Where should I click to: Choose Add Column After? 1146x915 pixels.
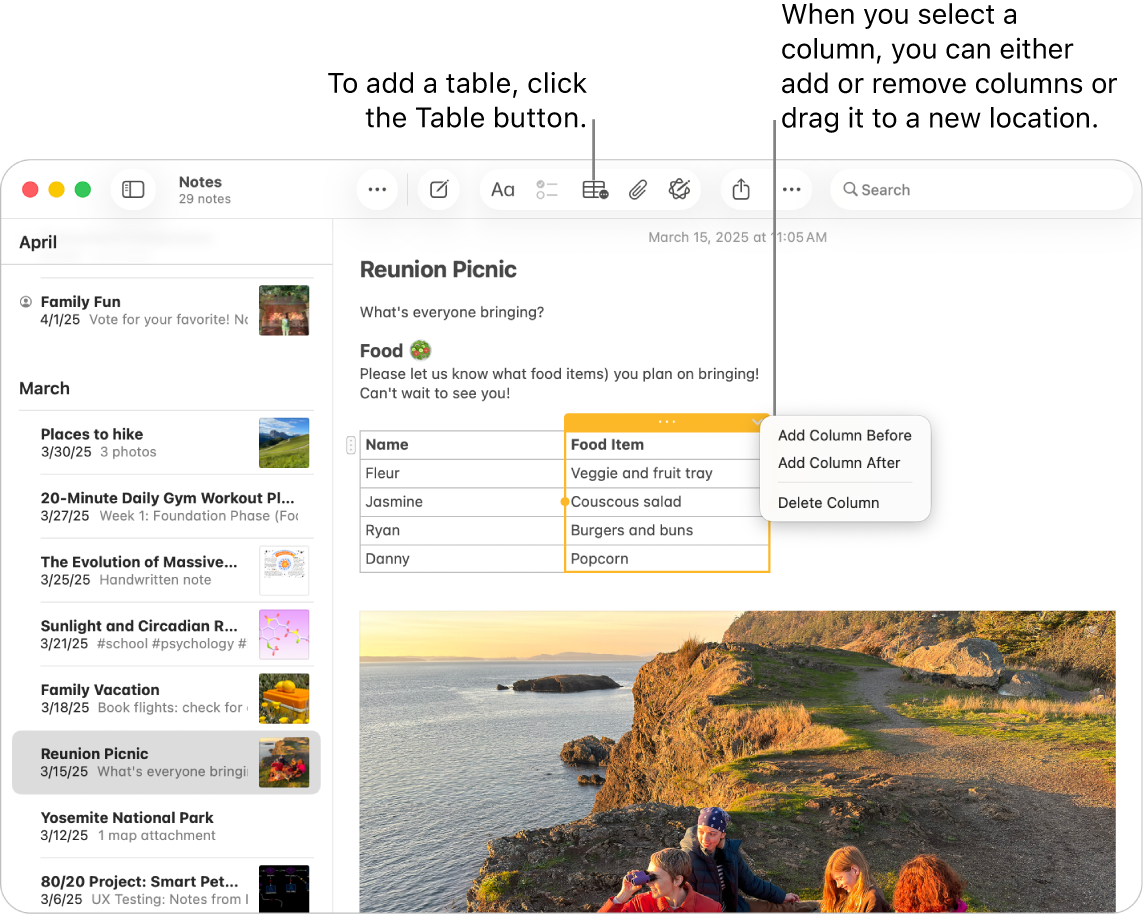(840, 463)
